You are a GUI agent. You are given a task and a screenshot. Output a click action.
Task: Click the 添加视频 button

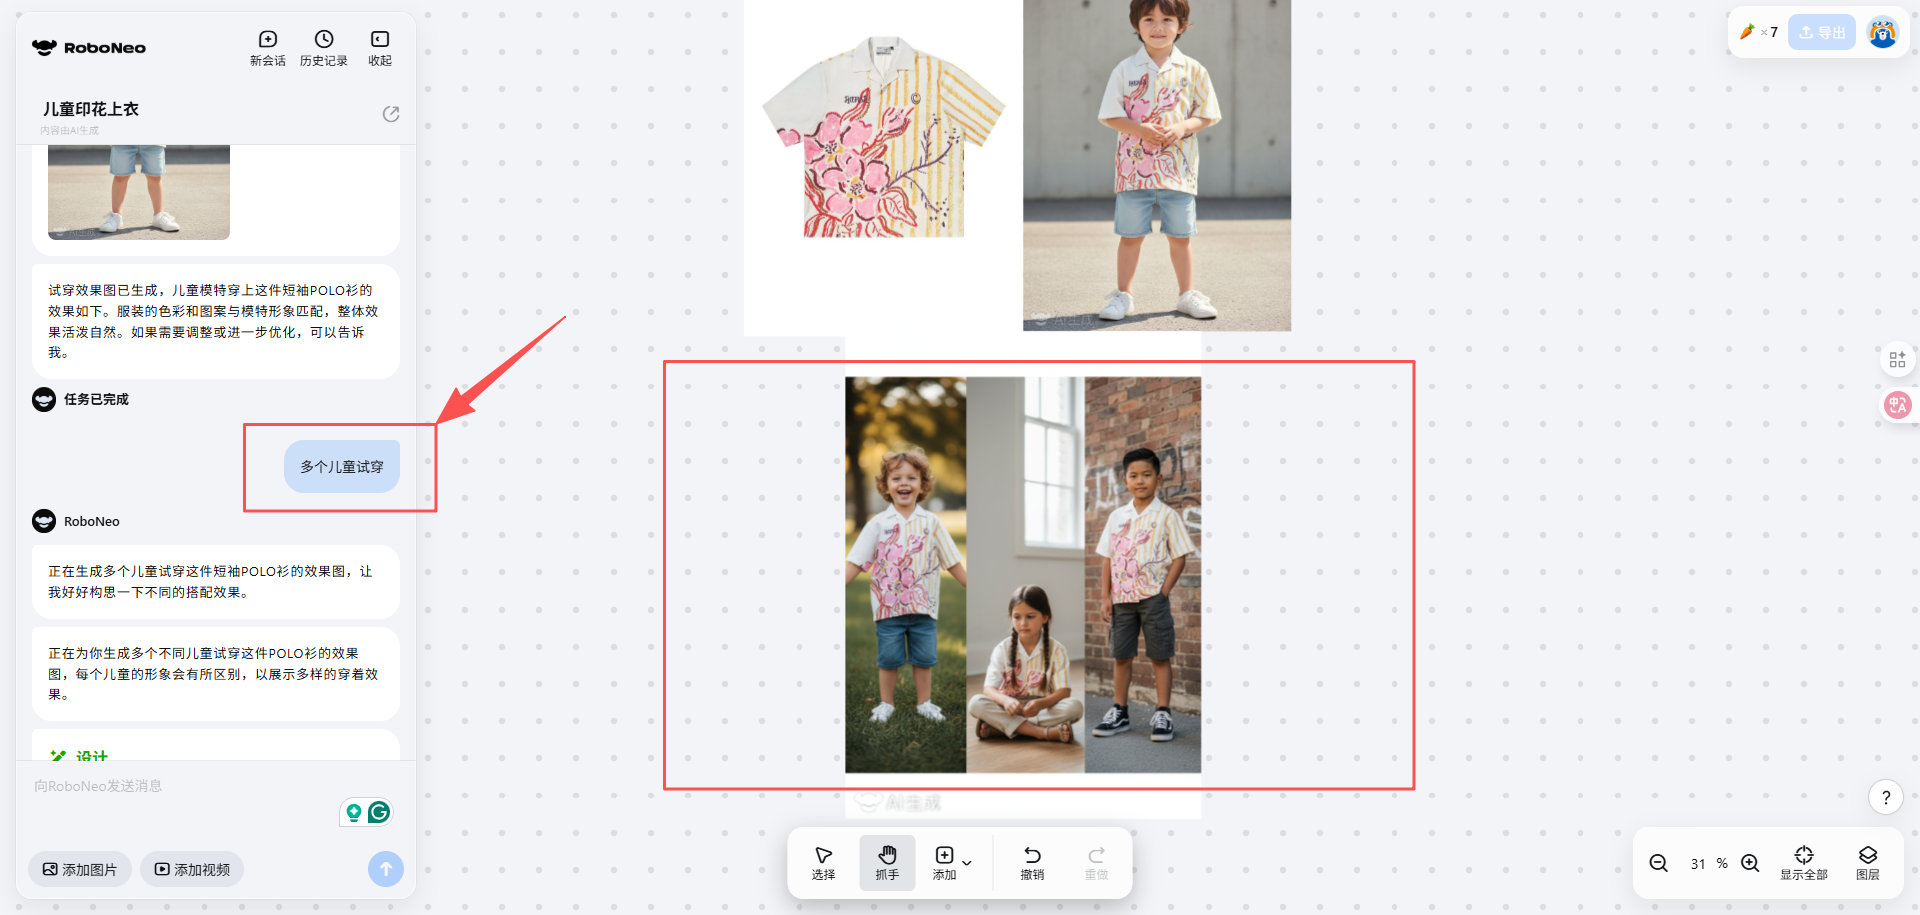[192, 869]
